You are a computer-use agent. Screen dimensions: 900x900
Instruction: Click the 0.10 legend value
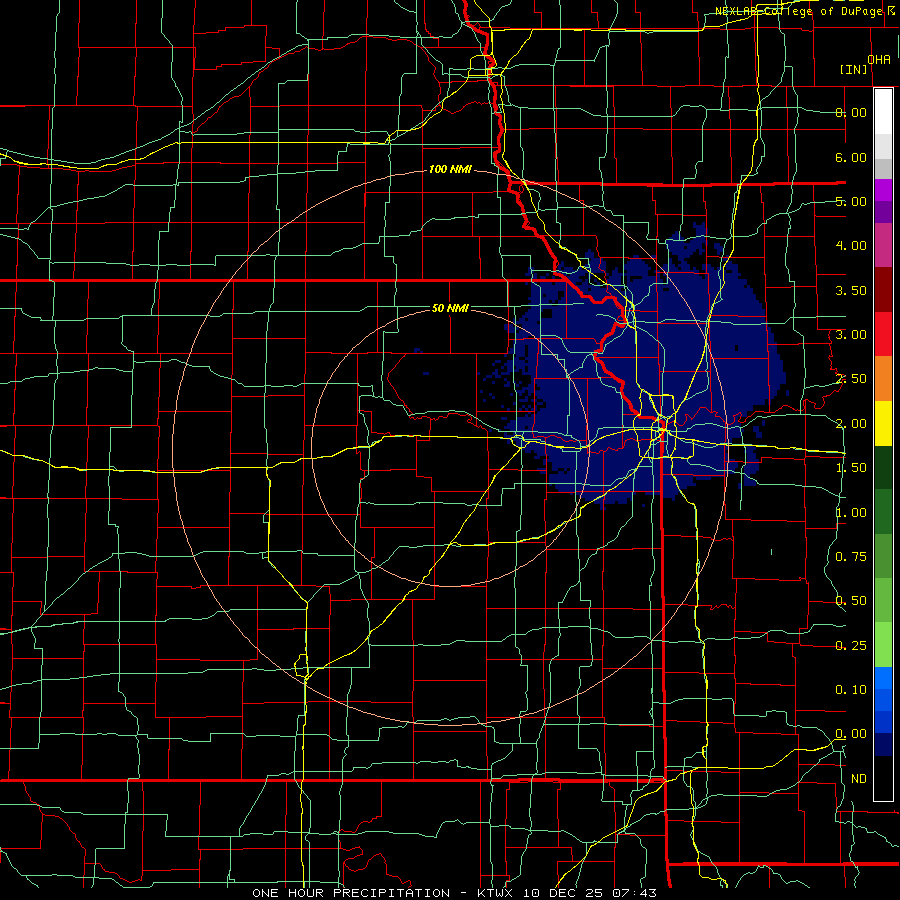851,690
